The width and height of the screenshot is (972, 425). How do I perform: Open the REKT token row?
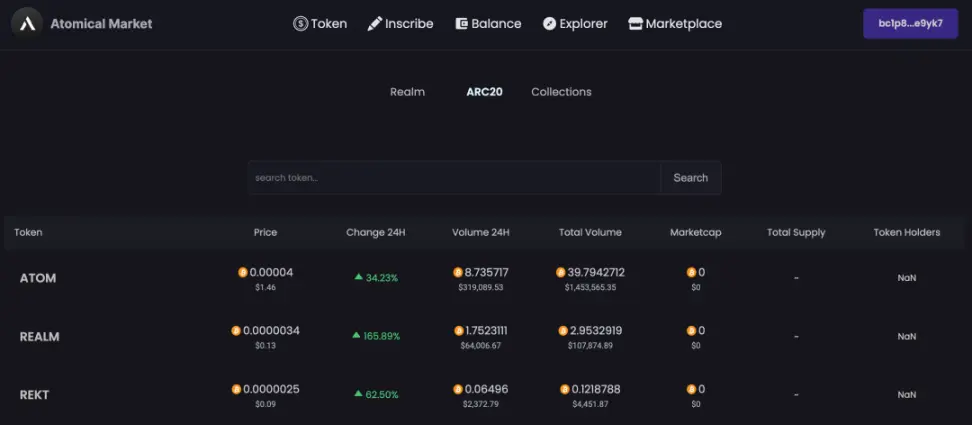pos(486,395)
